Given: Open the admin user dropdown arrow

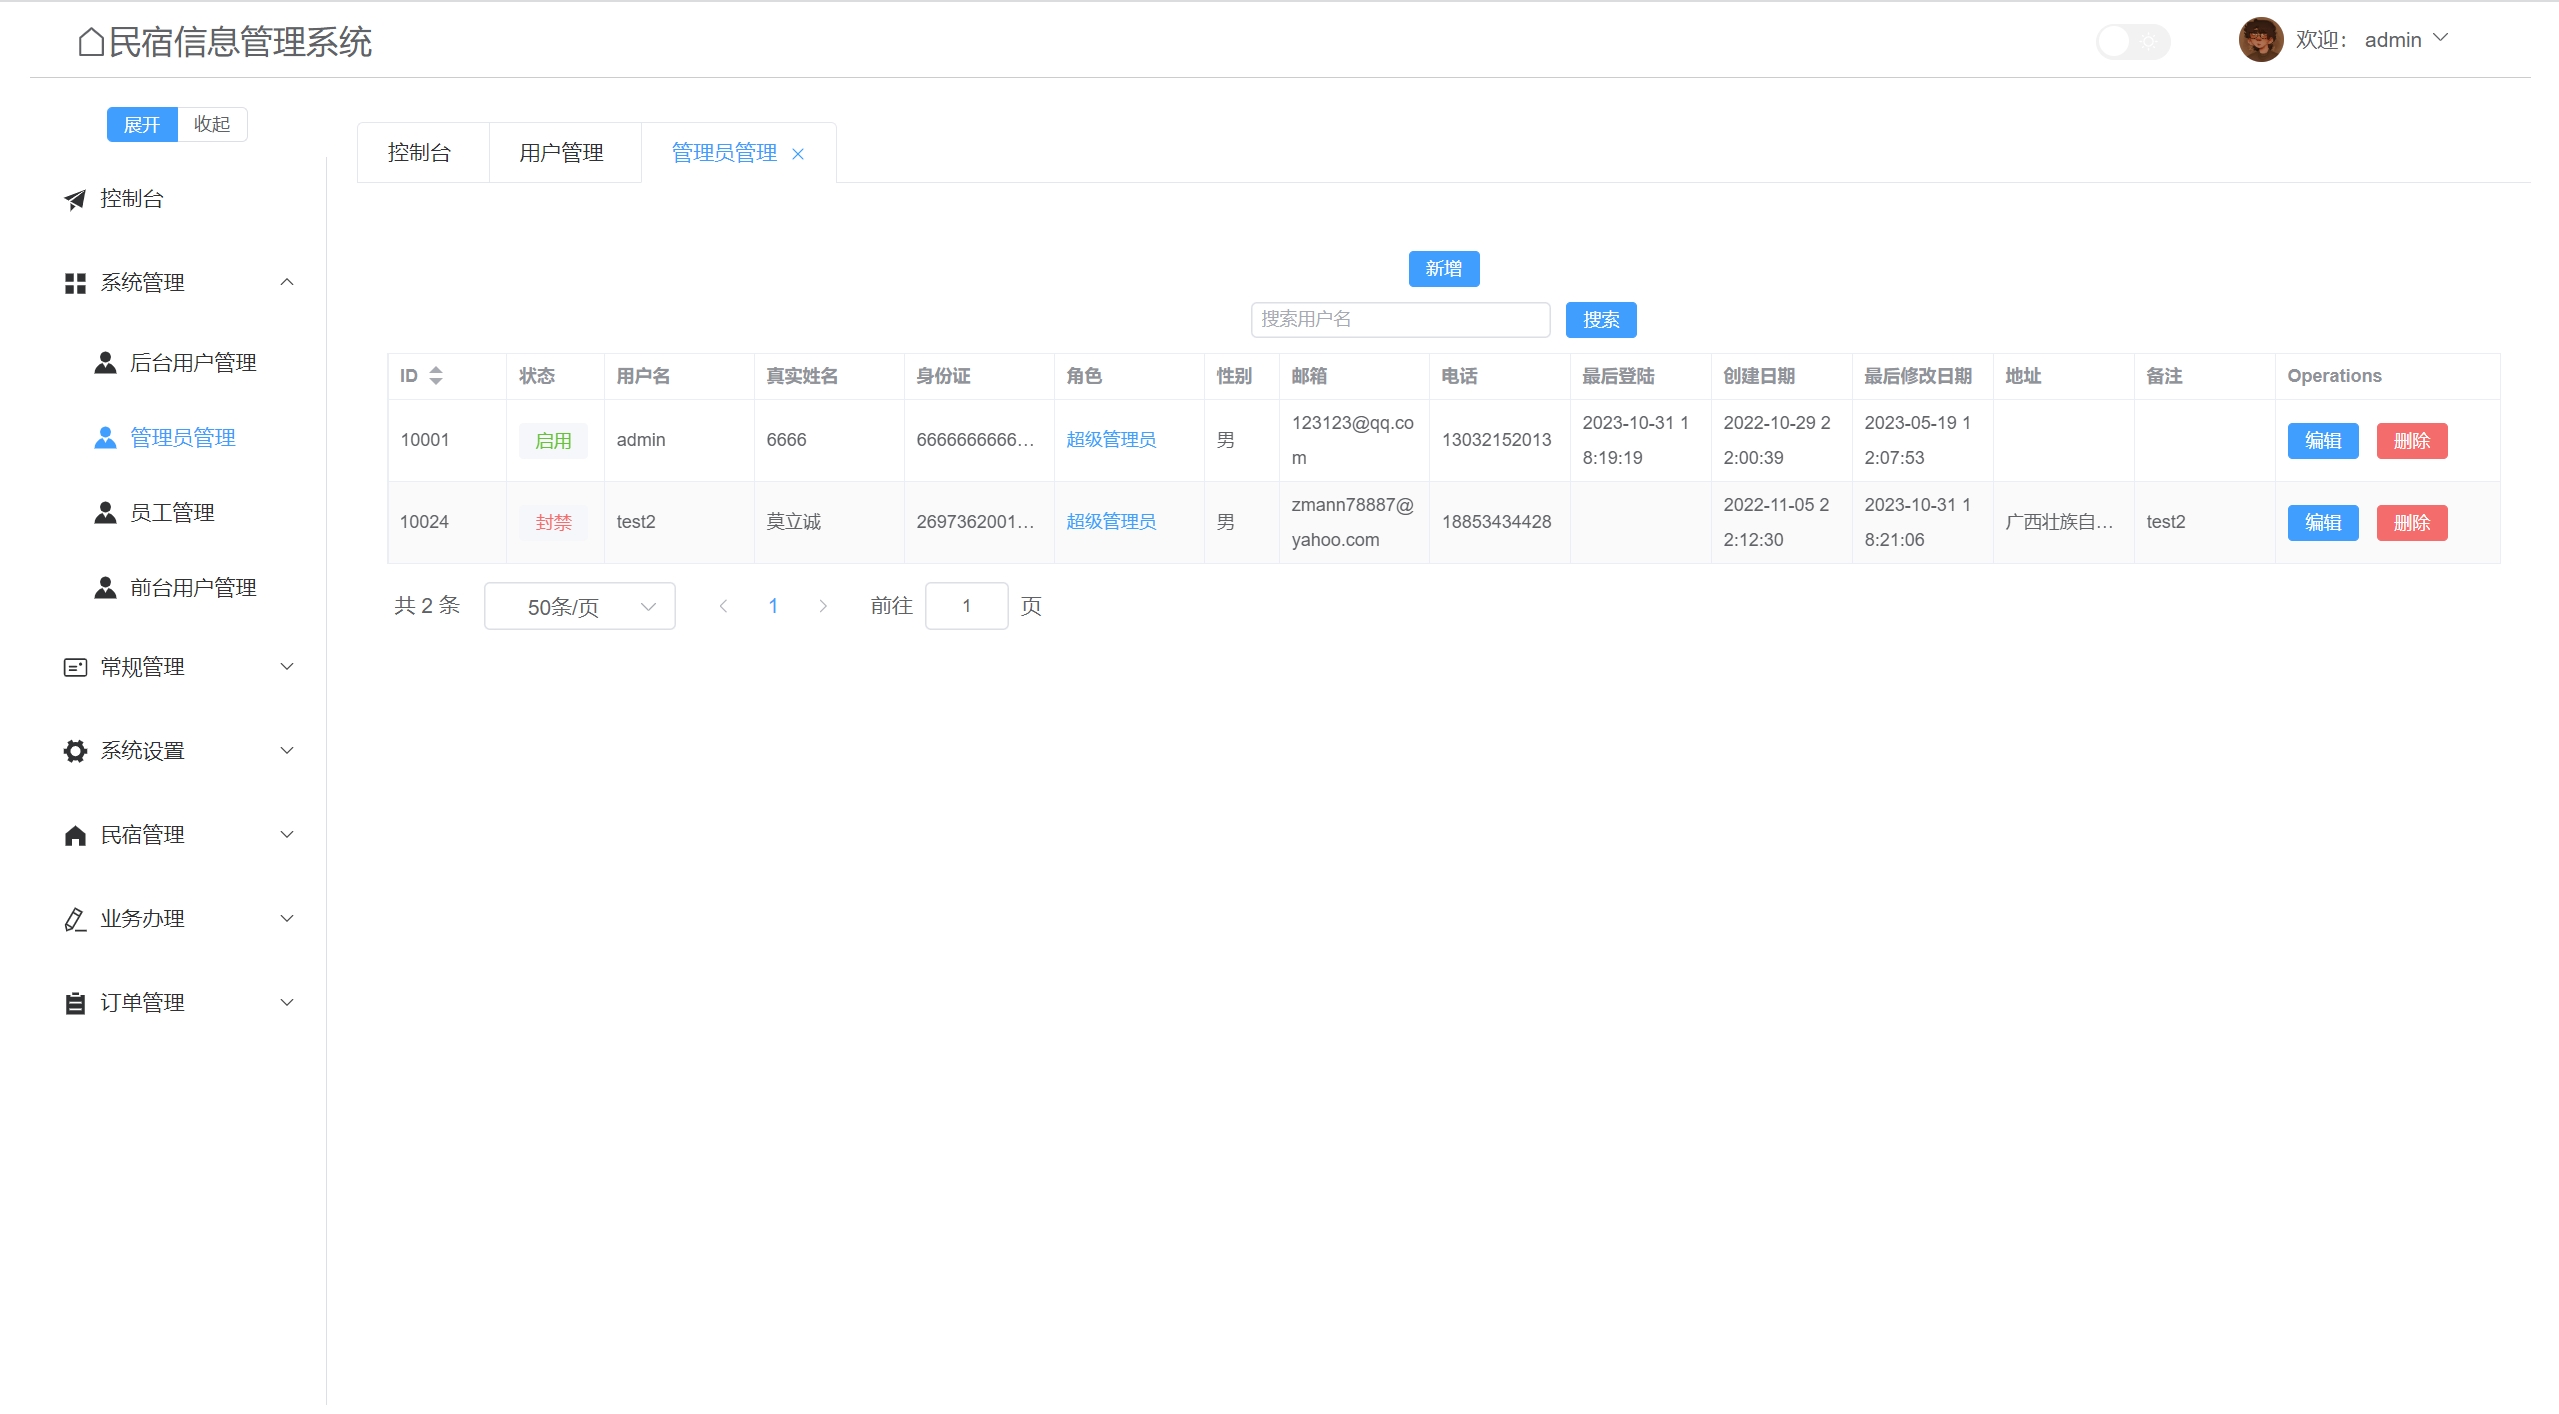Looking at the screenshot, I should pyautogui.click(x=2440, y=38).
